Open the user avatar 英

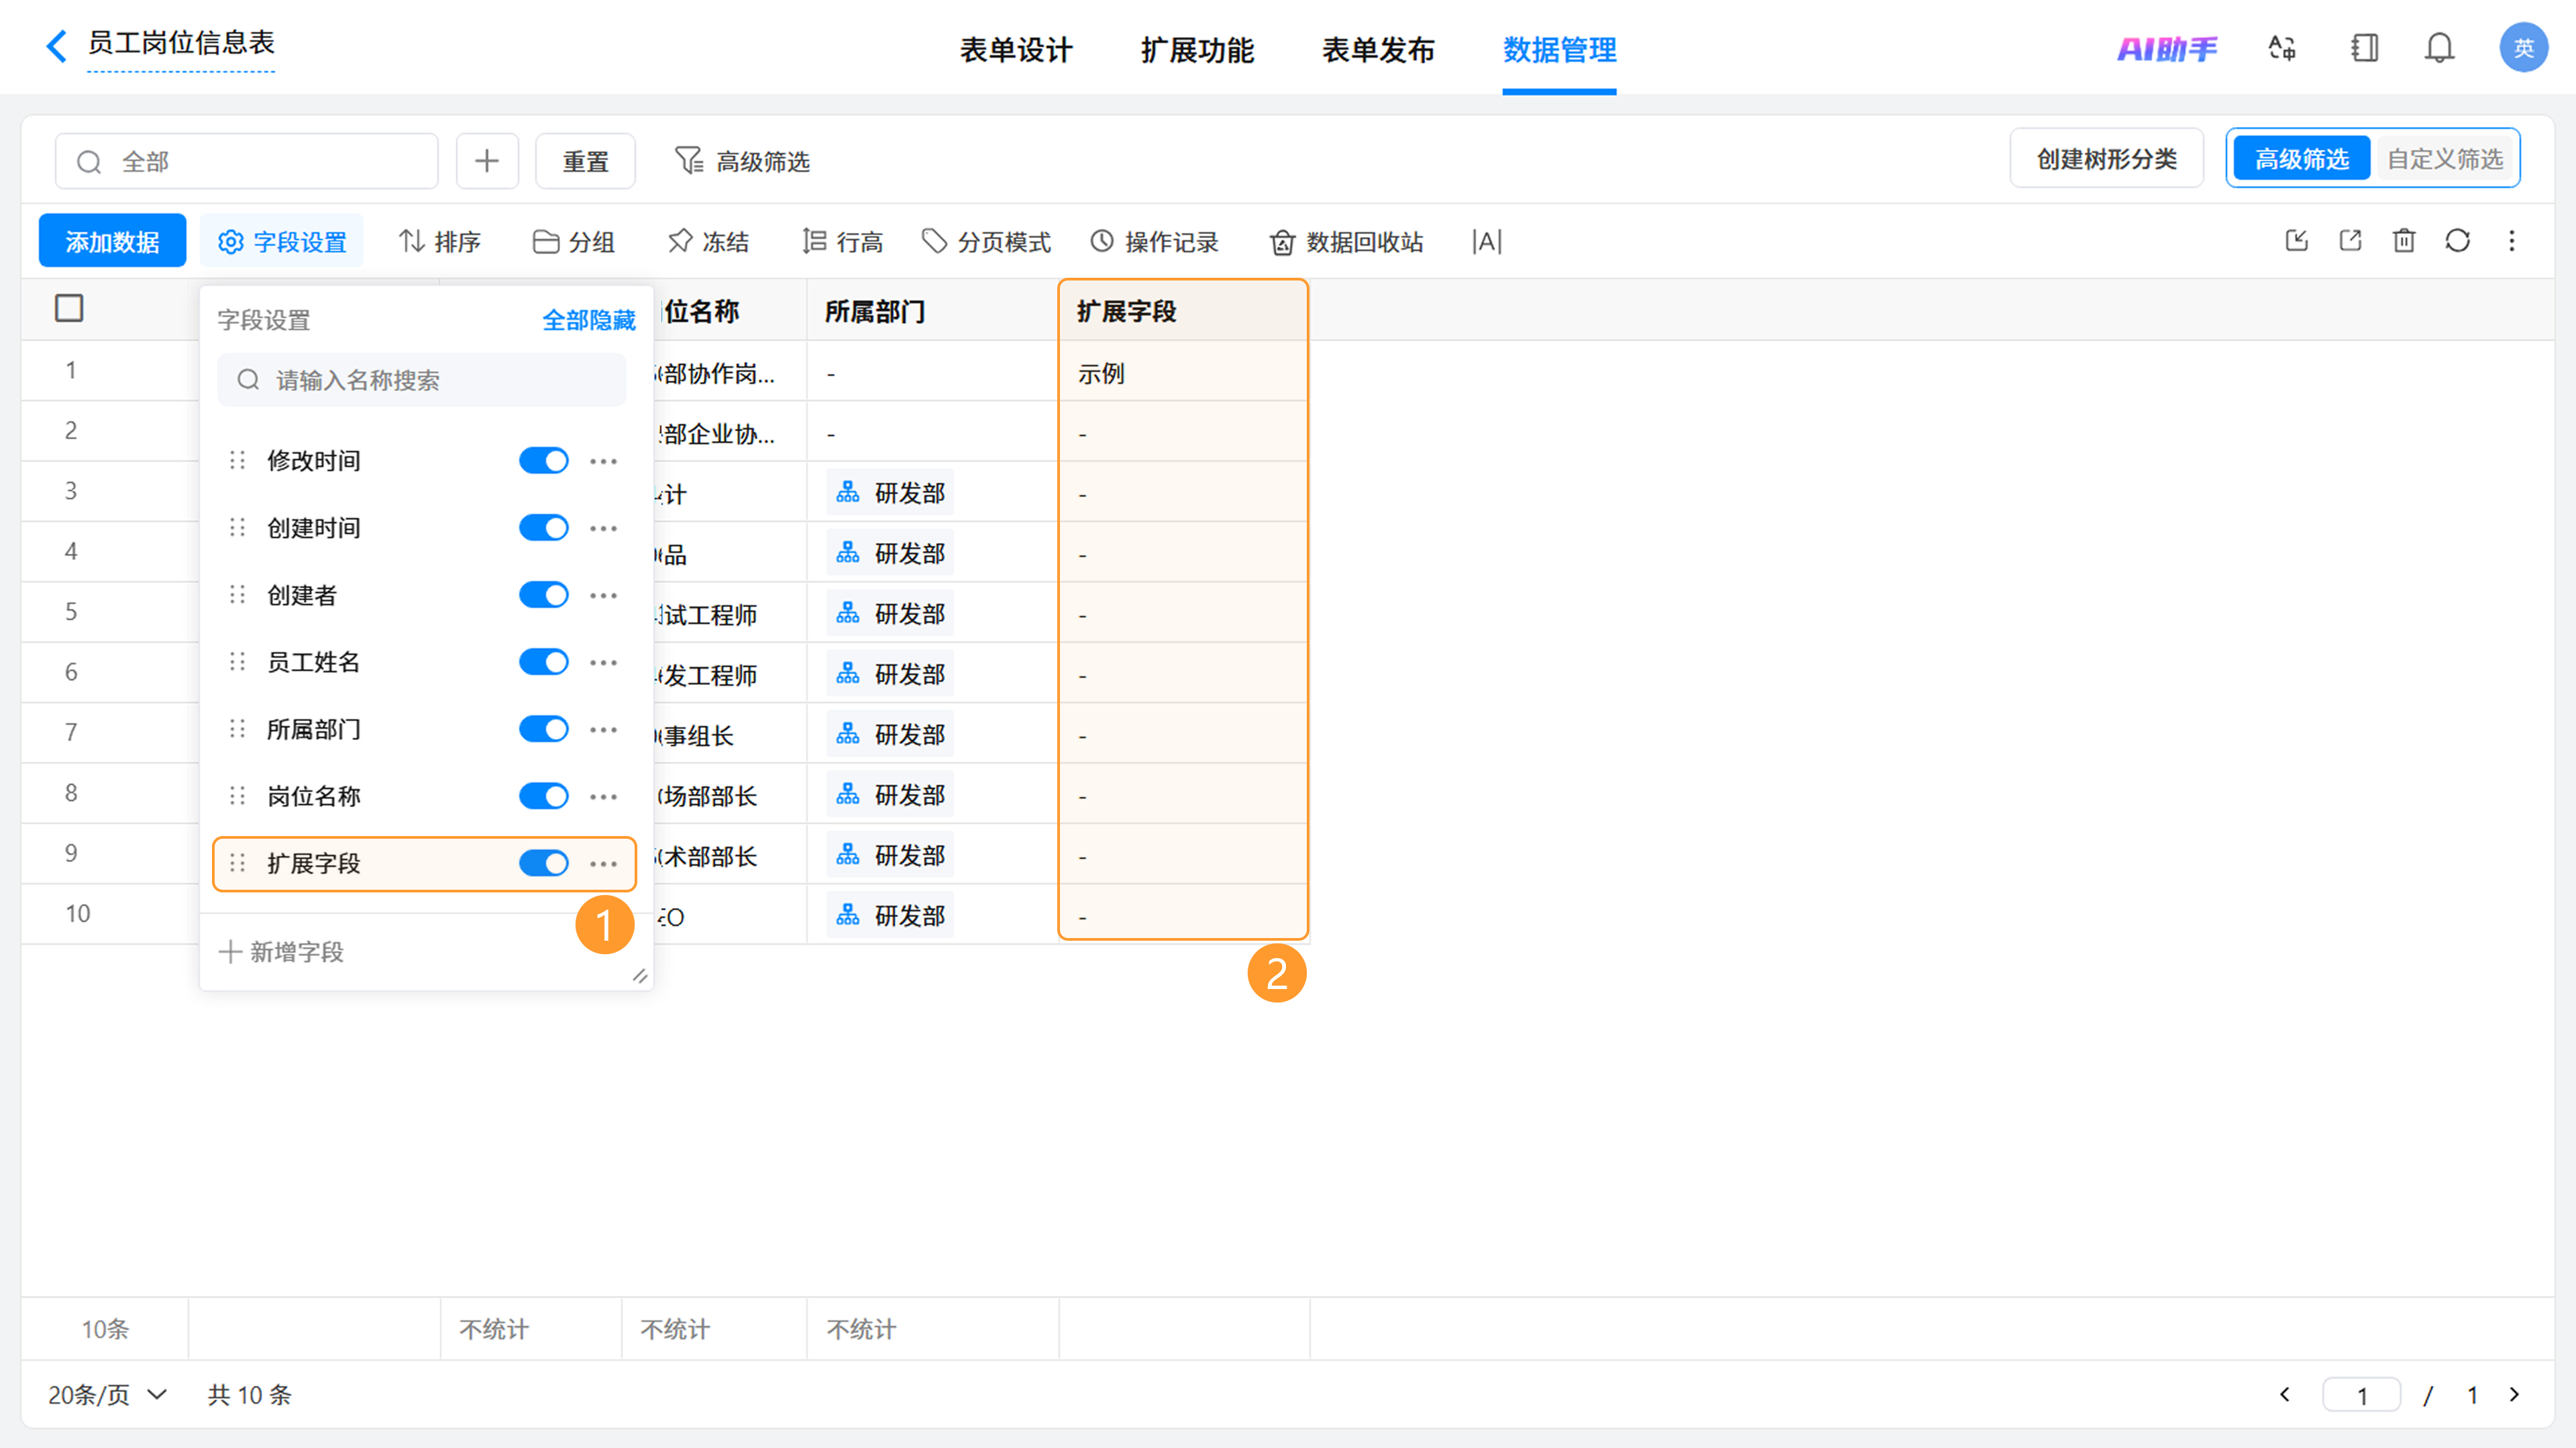pos(2523,47)
